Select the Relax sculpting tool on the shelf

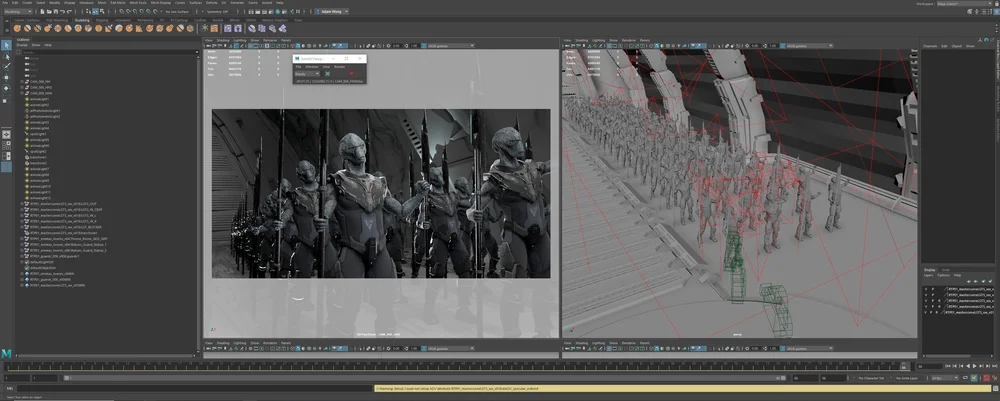point(38,28)
